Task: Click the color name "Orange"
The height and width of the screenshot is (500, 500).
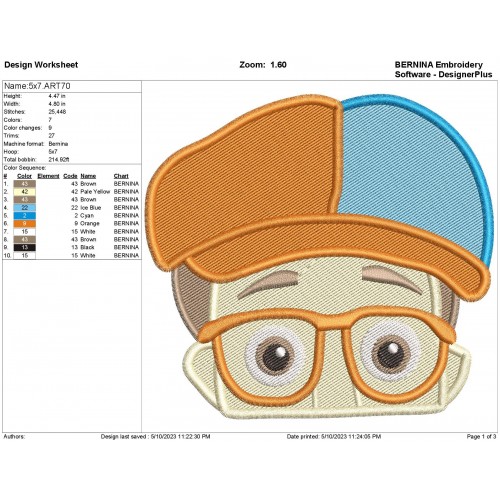Action: [90, 224]
